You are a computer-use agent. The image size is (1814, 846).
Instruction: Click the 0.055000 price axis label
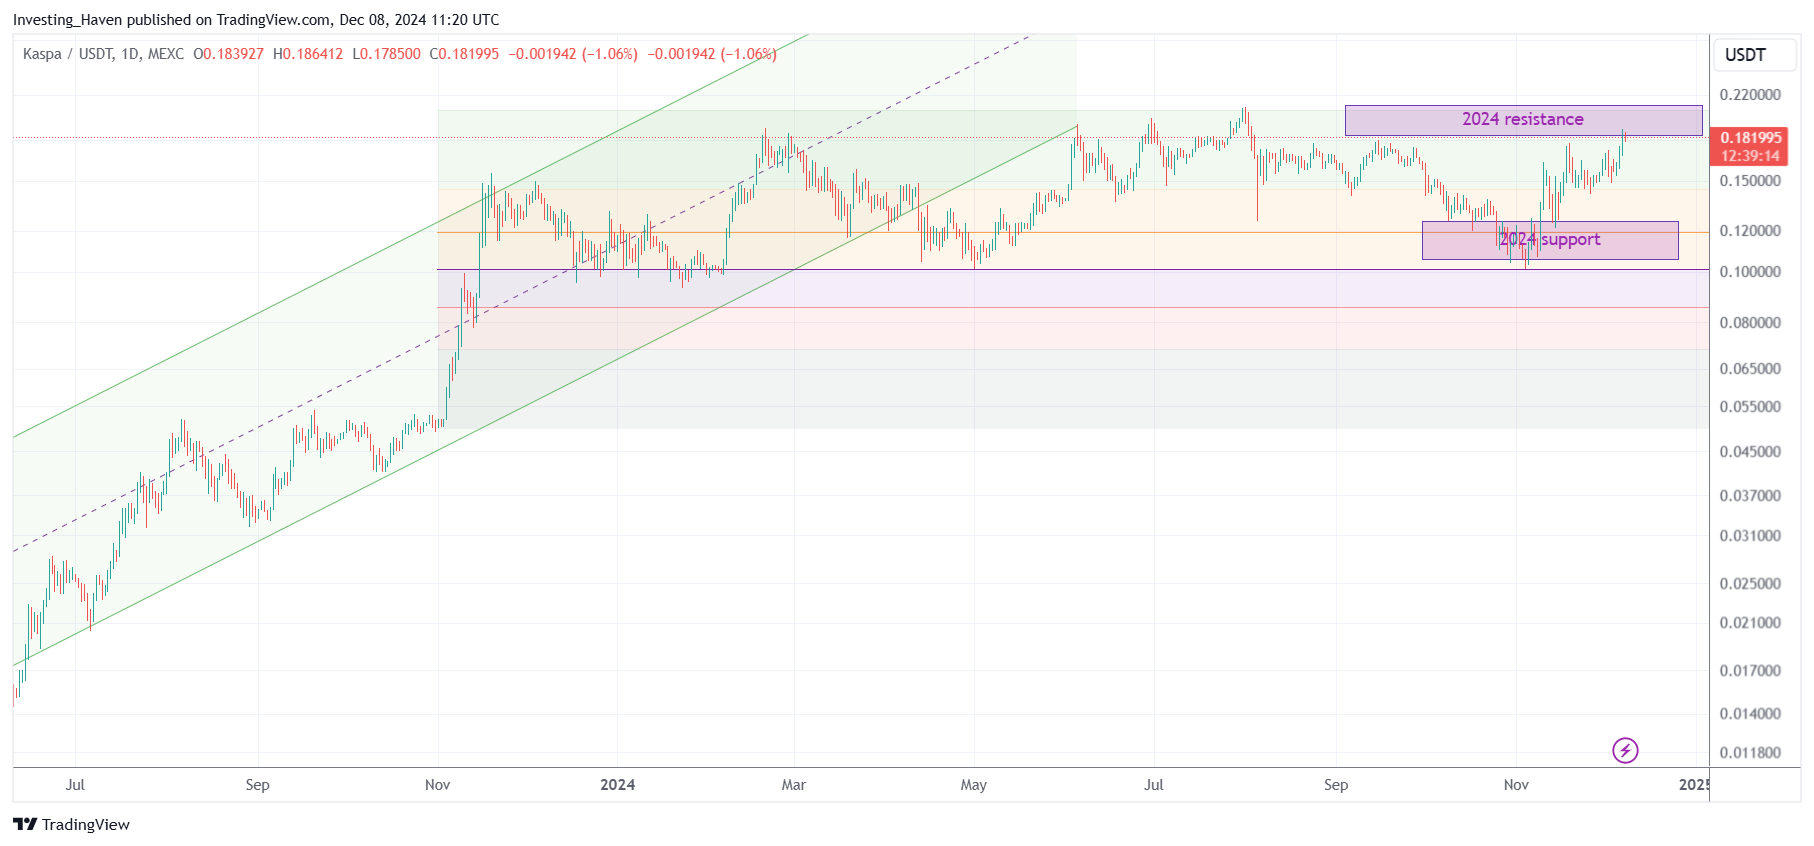click(1750, 407)
